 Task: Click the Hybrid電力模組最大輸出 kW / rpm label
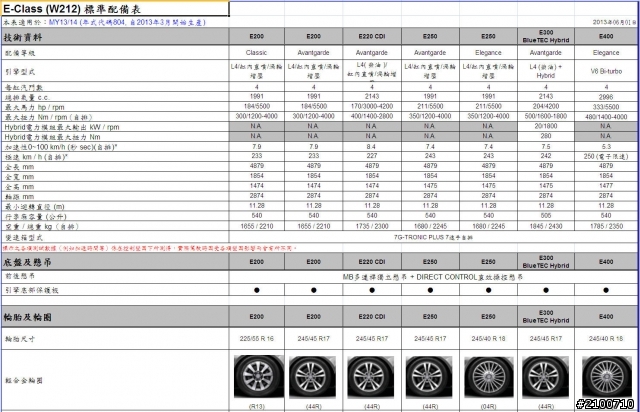62,127
